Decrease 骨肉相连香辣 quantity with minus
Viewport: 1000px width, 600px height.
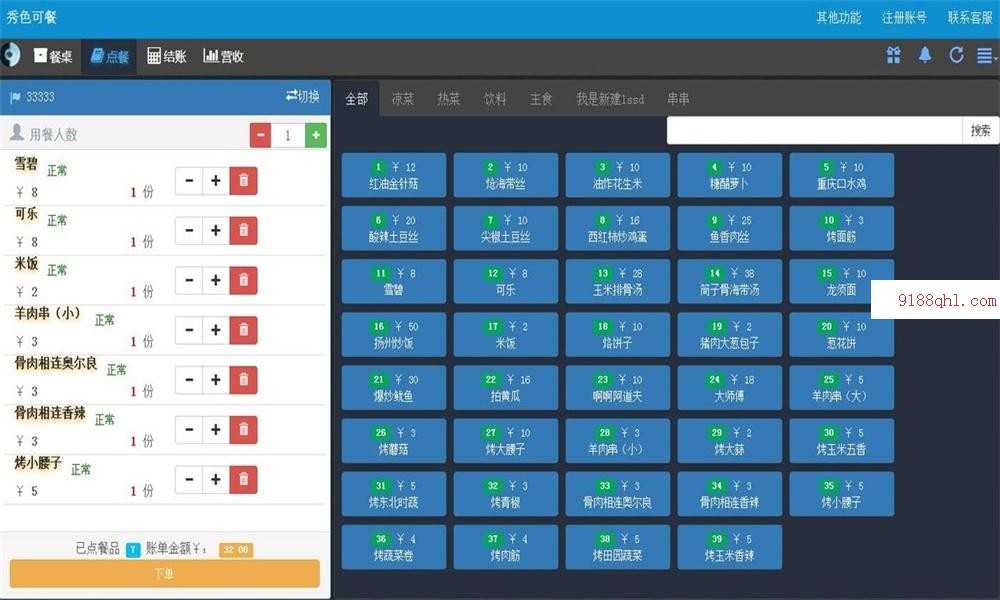(x=189, y=429)
